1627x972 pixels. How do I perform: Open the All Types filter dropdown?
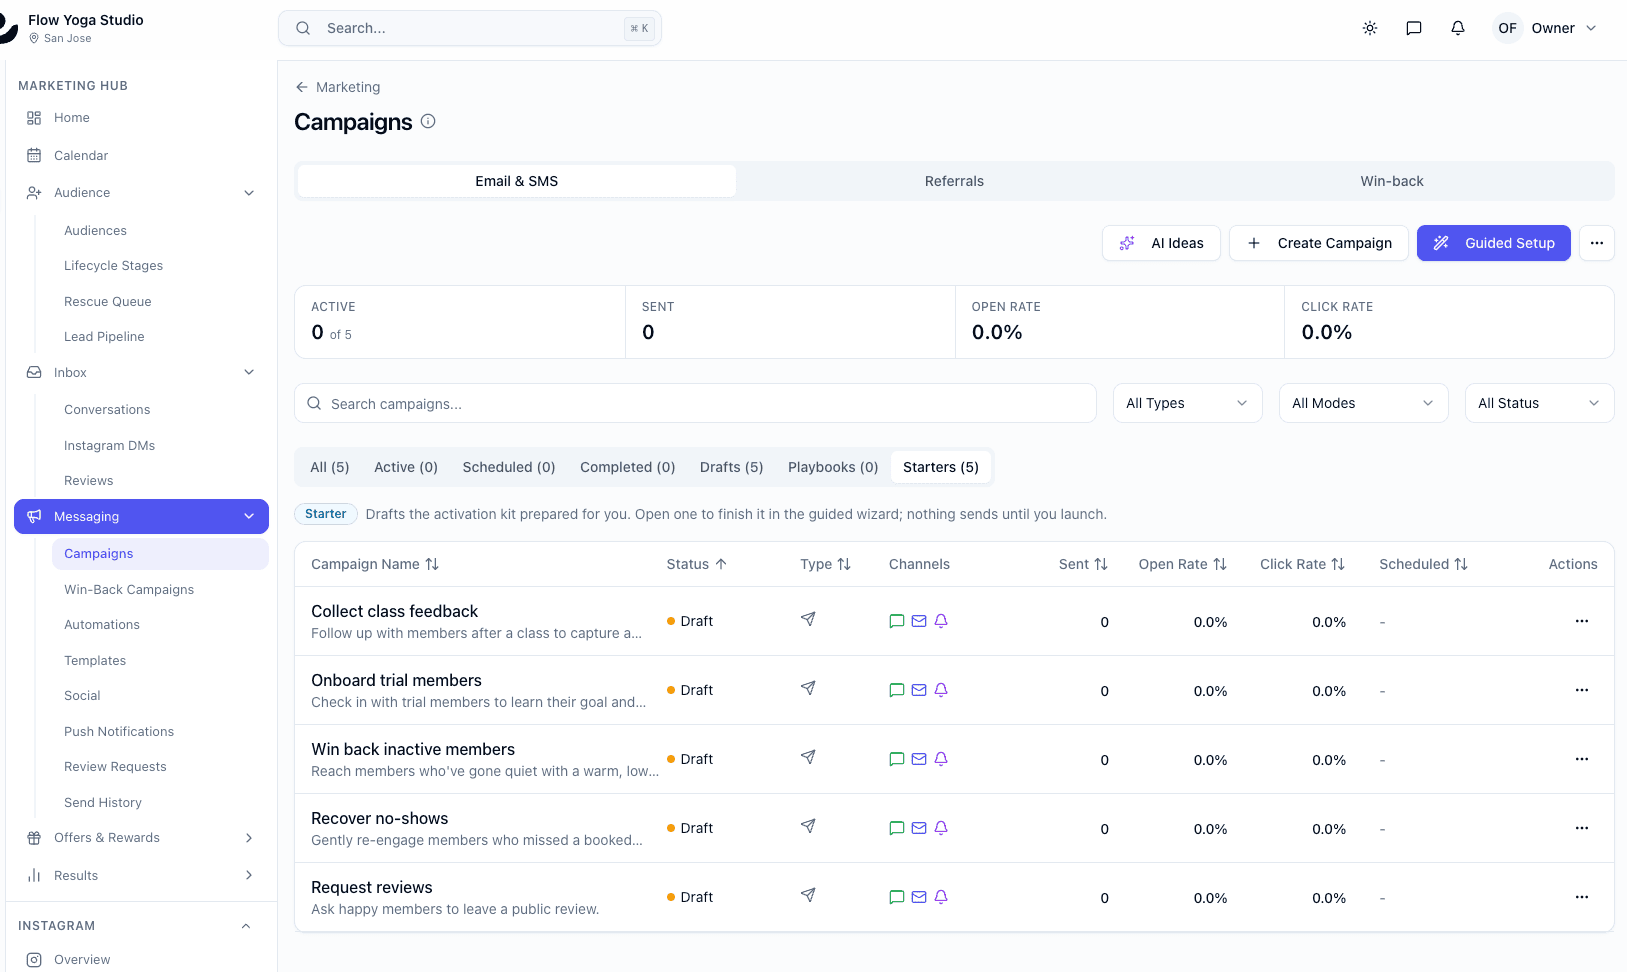(1187, 403)
